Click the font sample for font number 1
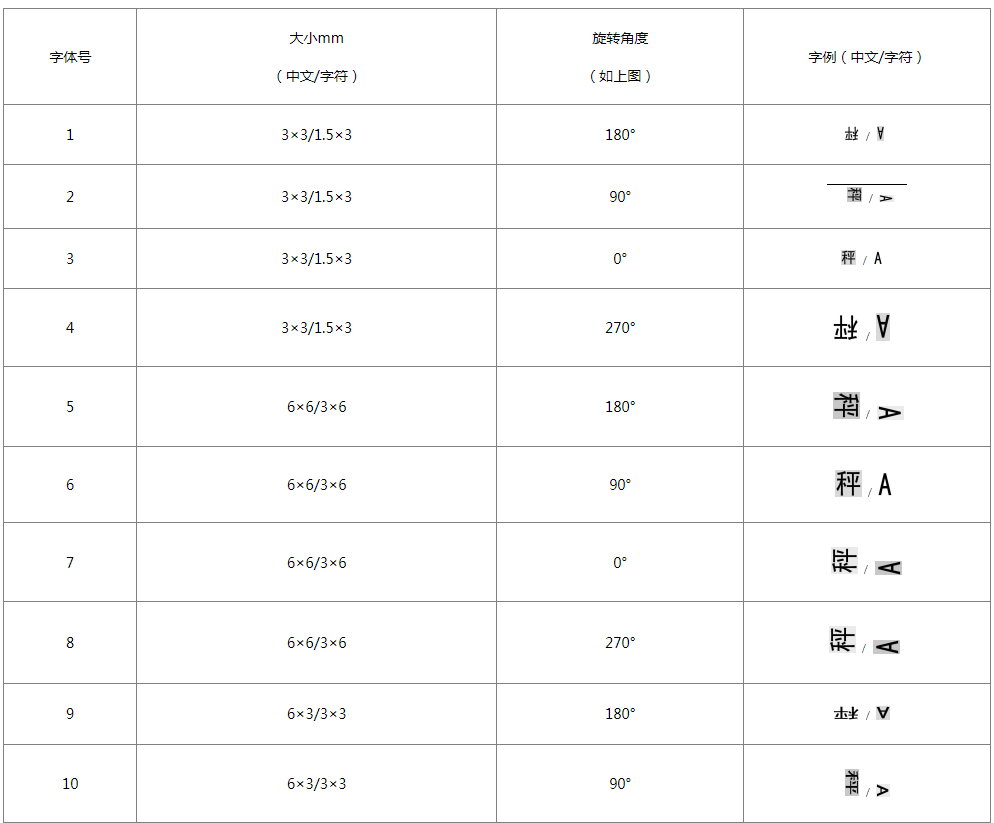The height and width of the screenshot is (823, 994). [865, 134]
